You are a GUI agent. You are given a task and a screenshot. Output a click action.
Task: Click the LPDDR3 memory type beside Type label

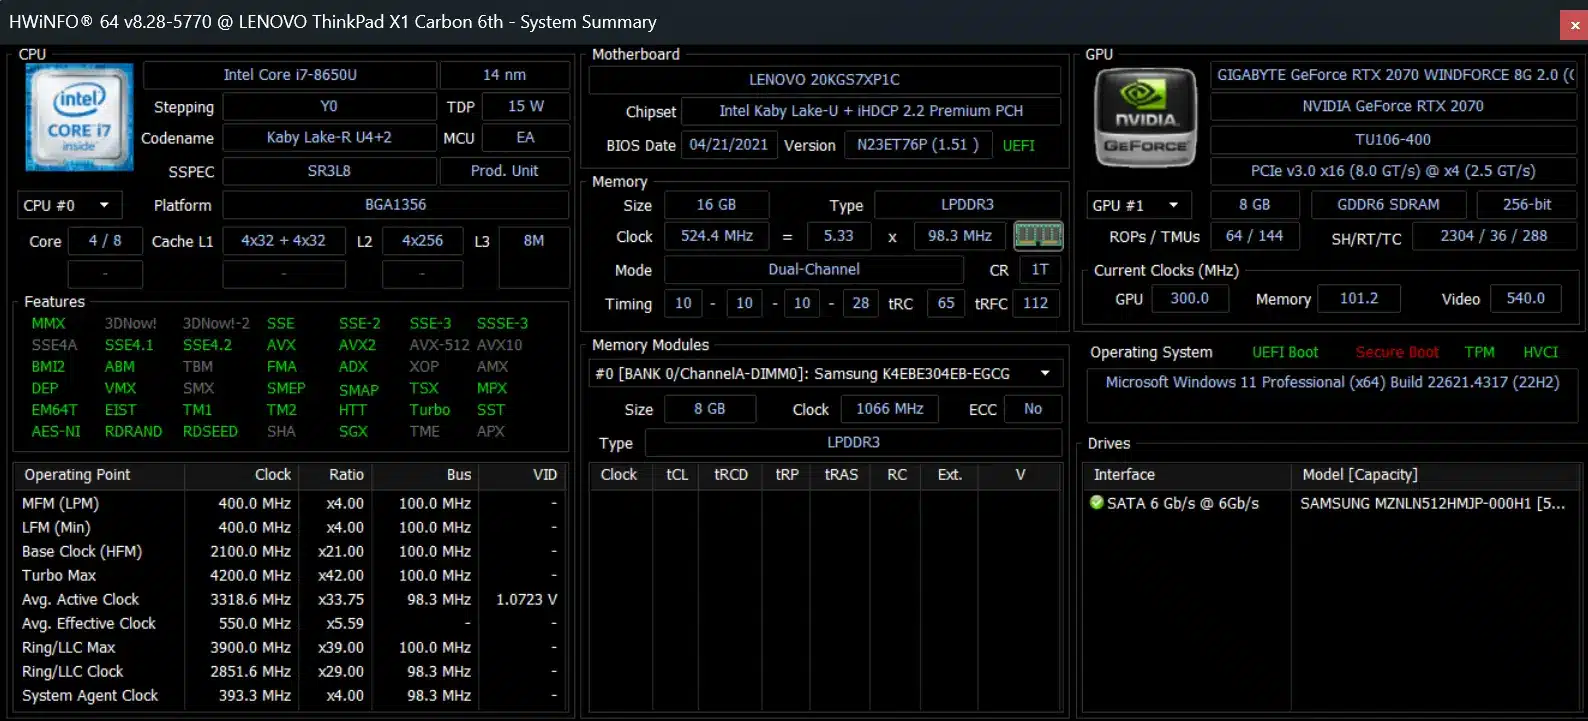pos(968,205)
